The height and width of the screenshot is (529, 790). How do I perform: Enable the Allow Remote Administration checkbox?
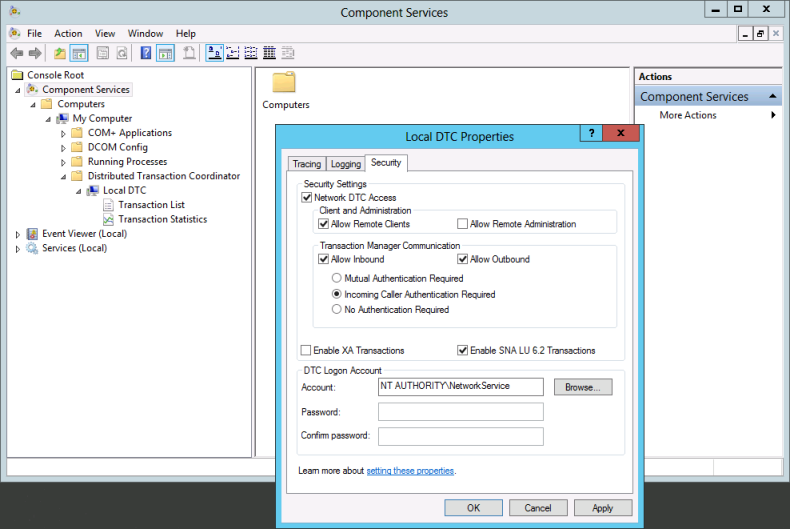point(462,224)
